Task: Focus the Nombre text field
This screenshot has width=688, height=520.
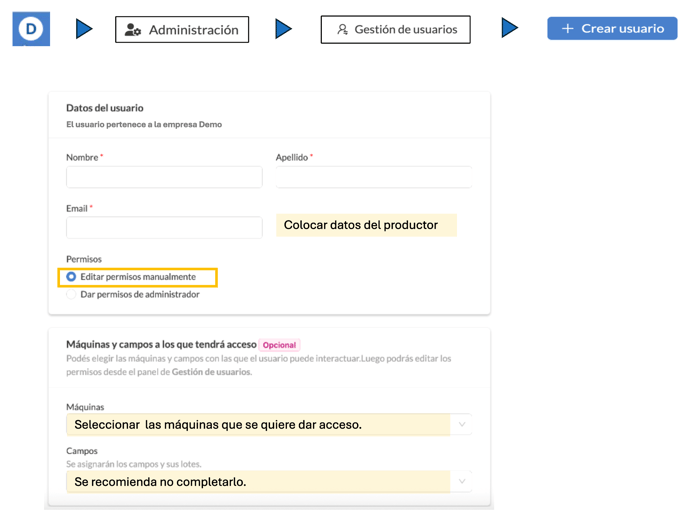Action: (x=164, y=177)
